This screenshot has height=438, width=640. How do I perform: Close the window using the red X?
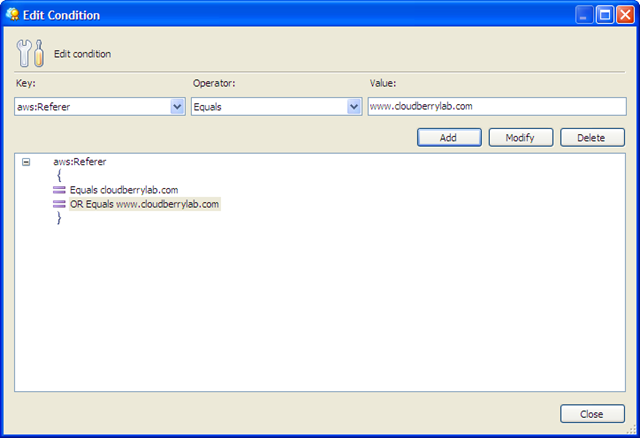point(625,15)
